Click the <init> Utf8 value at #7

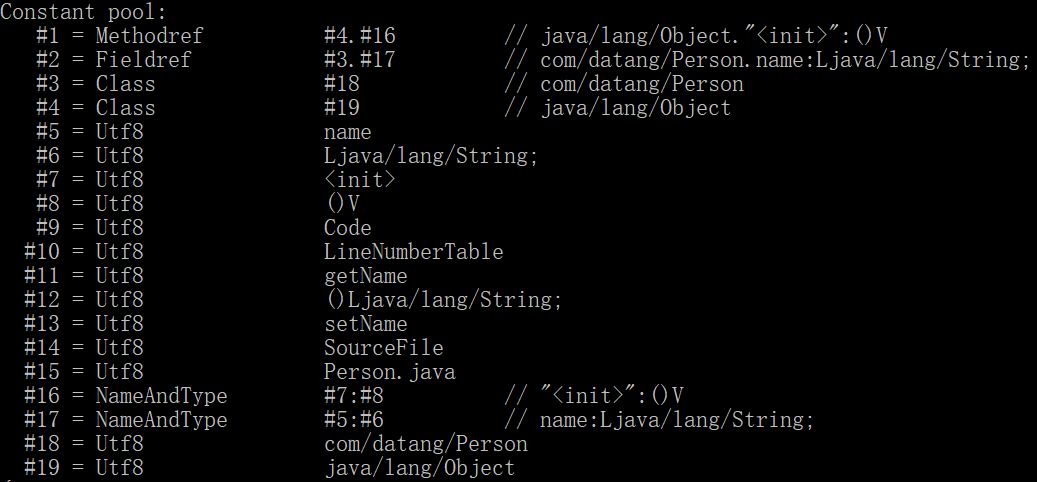tap(359, 179)
